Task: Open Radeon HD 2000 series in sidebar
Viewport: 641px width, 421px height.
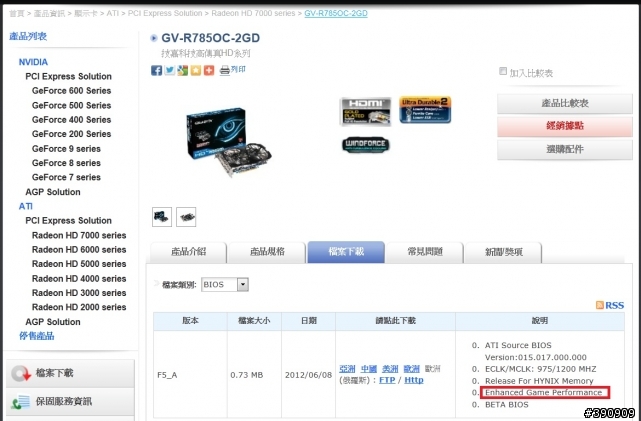Action: point(79,307)
